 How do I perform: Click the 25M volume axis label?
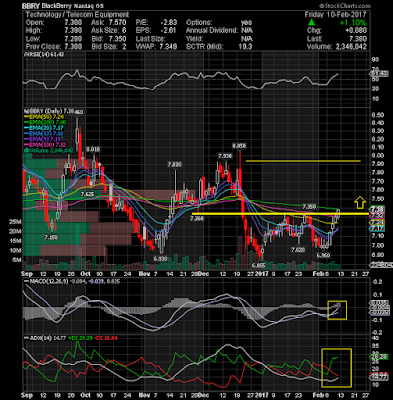pos(14,222)
